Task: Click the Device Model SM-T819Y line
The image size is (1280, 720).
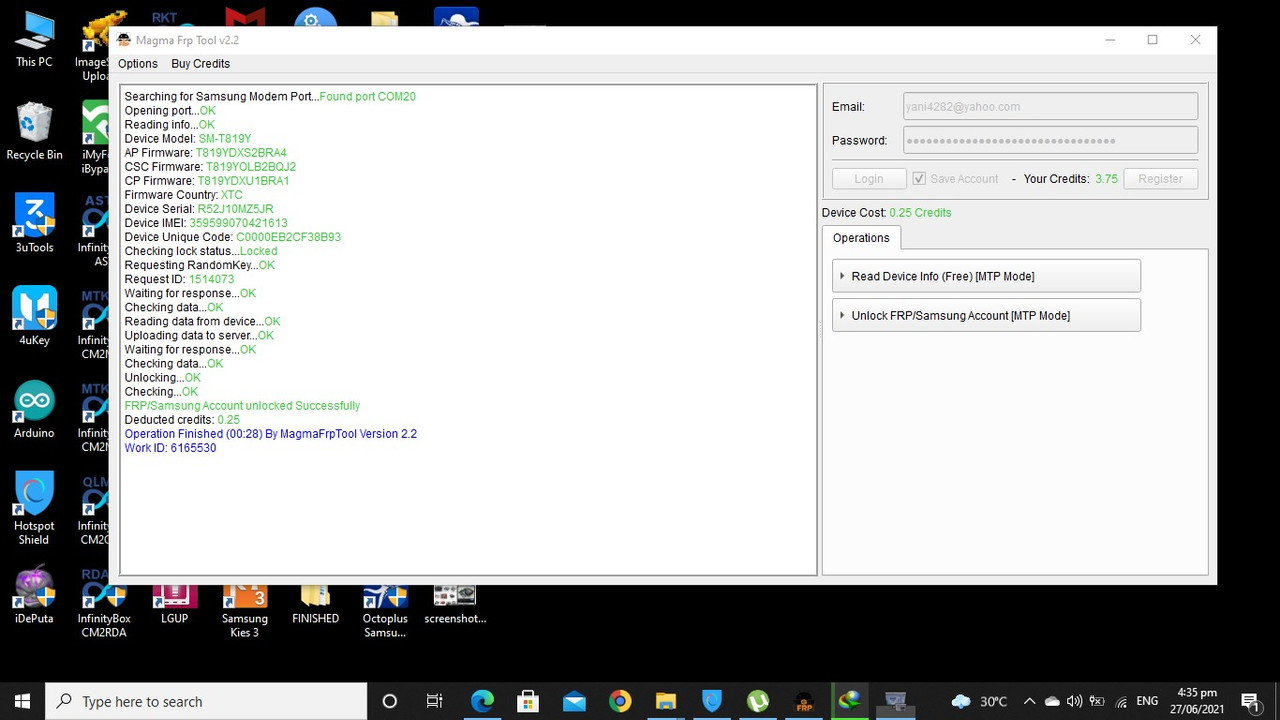Action: tap(188, 139)
